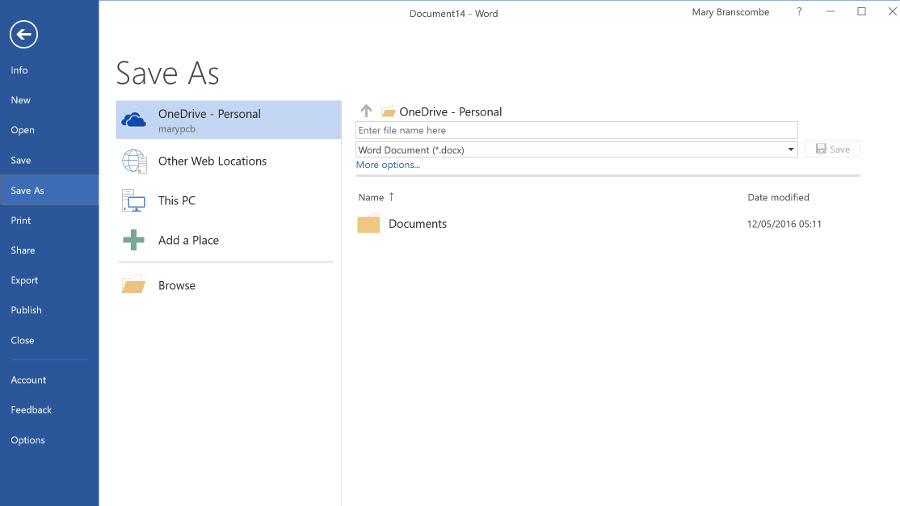Open the Feedback page

pos(49,410)
